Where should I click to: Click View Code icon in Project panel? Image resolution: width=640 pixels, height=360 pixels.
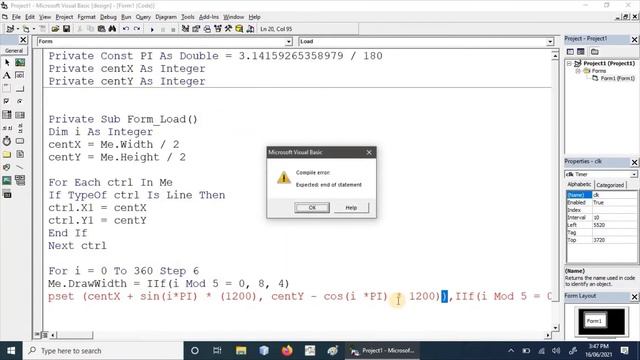(570, 52)
